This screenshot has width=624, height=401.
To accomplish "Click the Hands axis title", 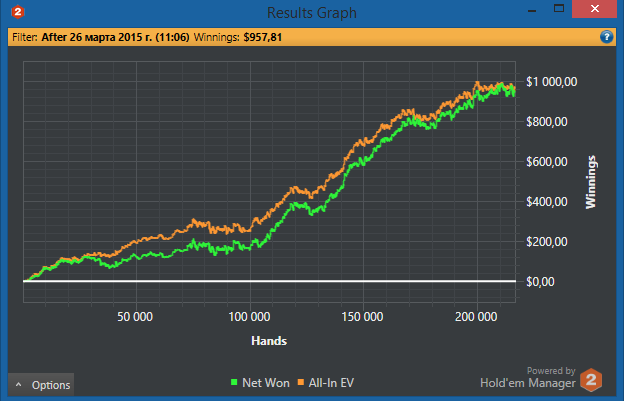I will pyautogui.click(x=269, y=341).
